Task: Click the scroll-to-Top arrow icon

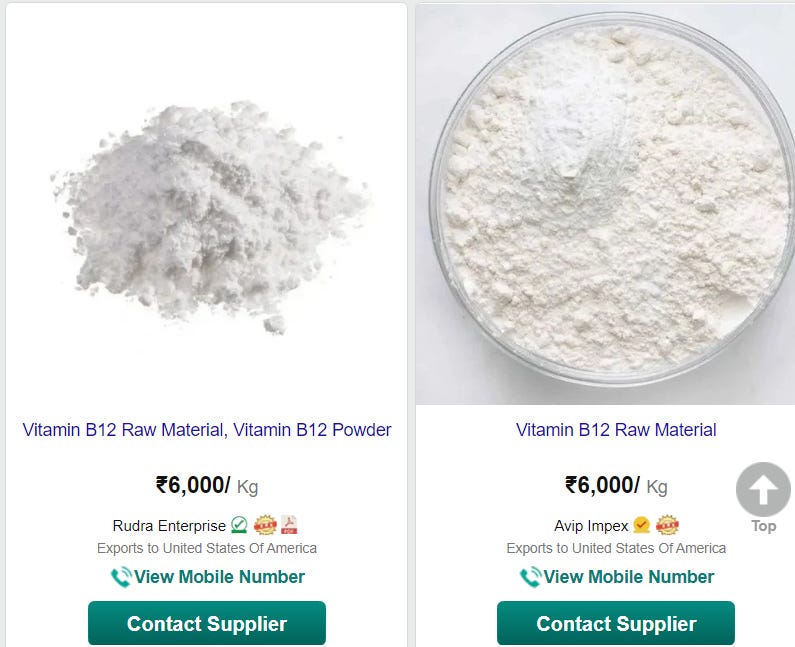Action: tap(763, 489)
